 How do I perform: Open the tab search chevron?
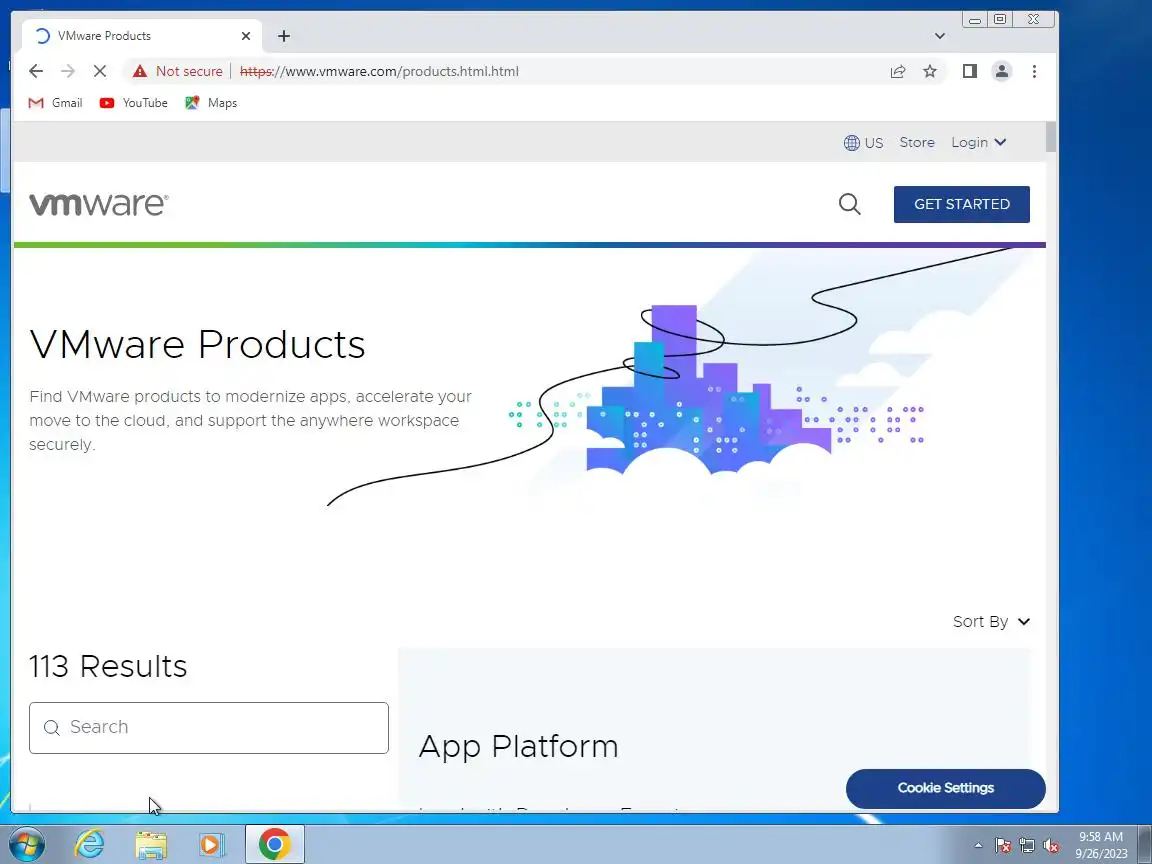(x=940, y=36)
